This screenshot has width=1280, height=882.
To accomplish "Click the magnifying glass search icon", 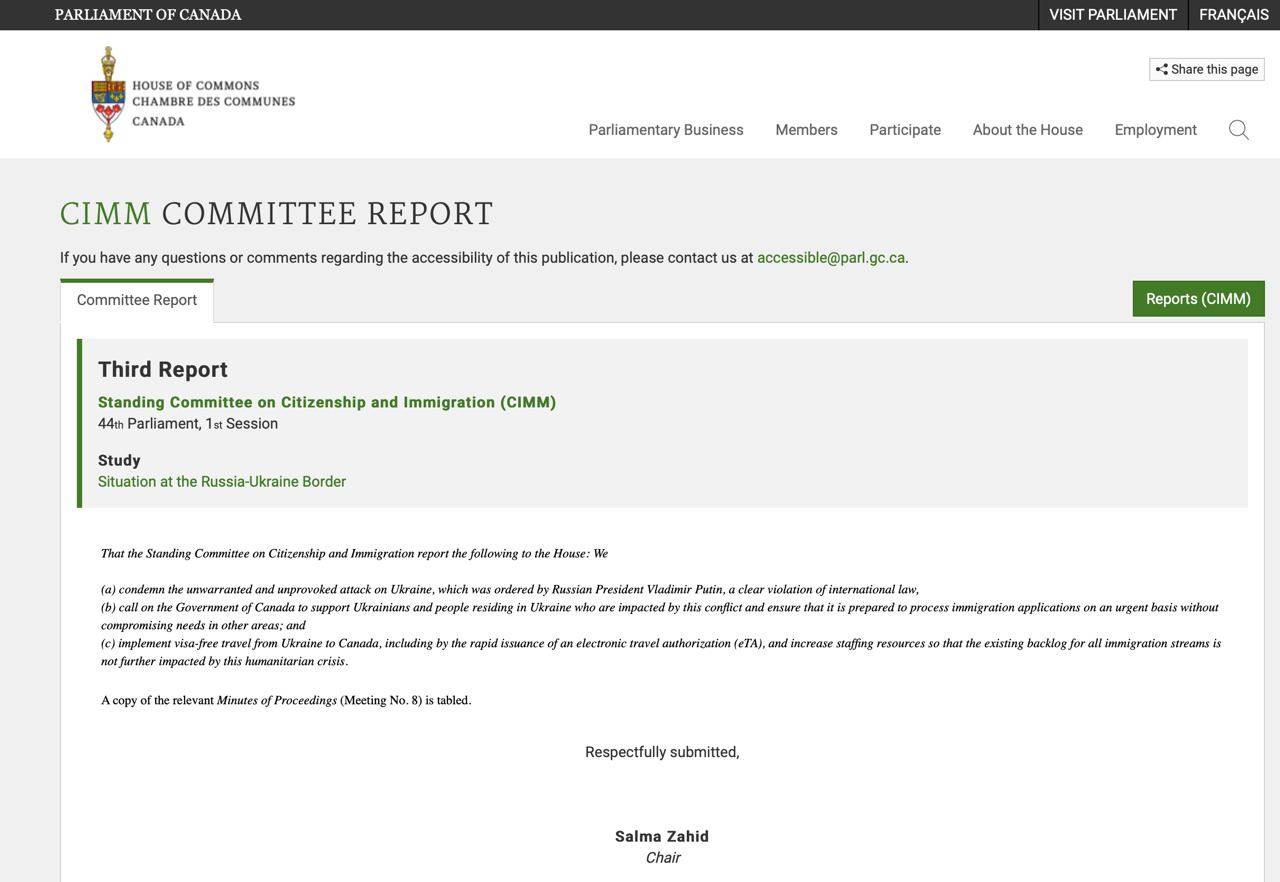I will pyautogui.click(x=1238, y=130).
